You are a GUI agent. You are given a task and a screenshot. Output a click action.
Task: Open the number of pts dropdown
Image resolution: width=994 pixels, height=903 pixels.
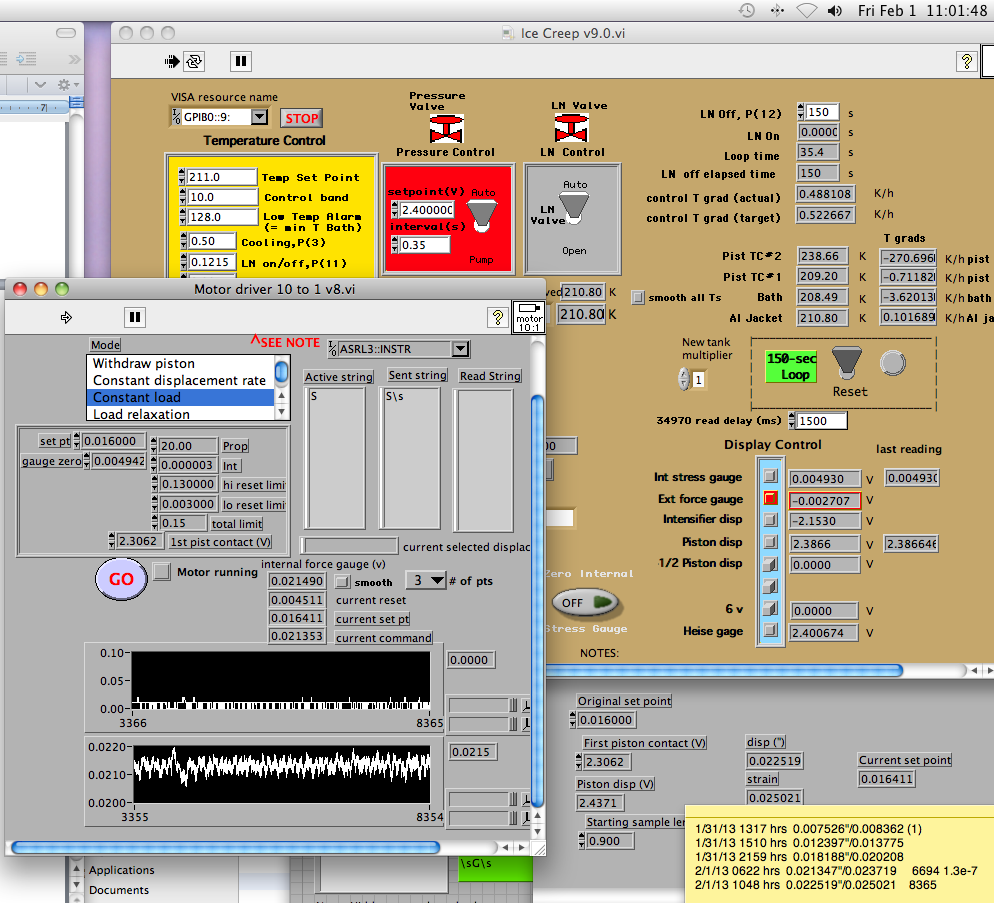[436, 580]
